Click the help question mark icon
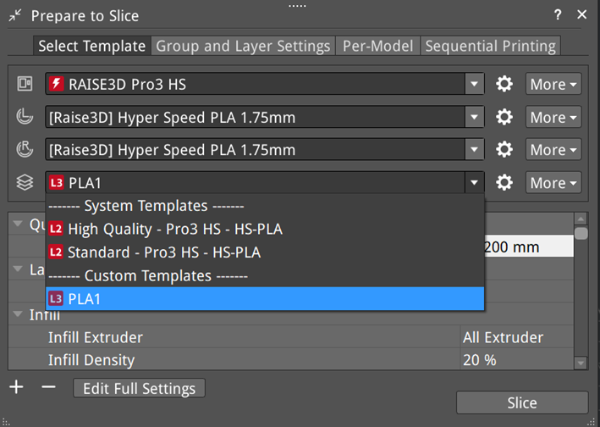Image resolution: width=600 pixels, height=427 pixels. [557, 15]
